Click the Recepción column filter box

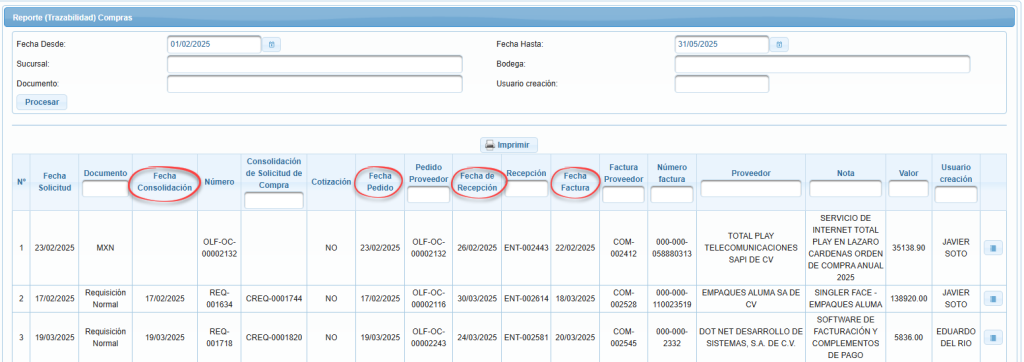526,189
